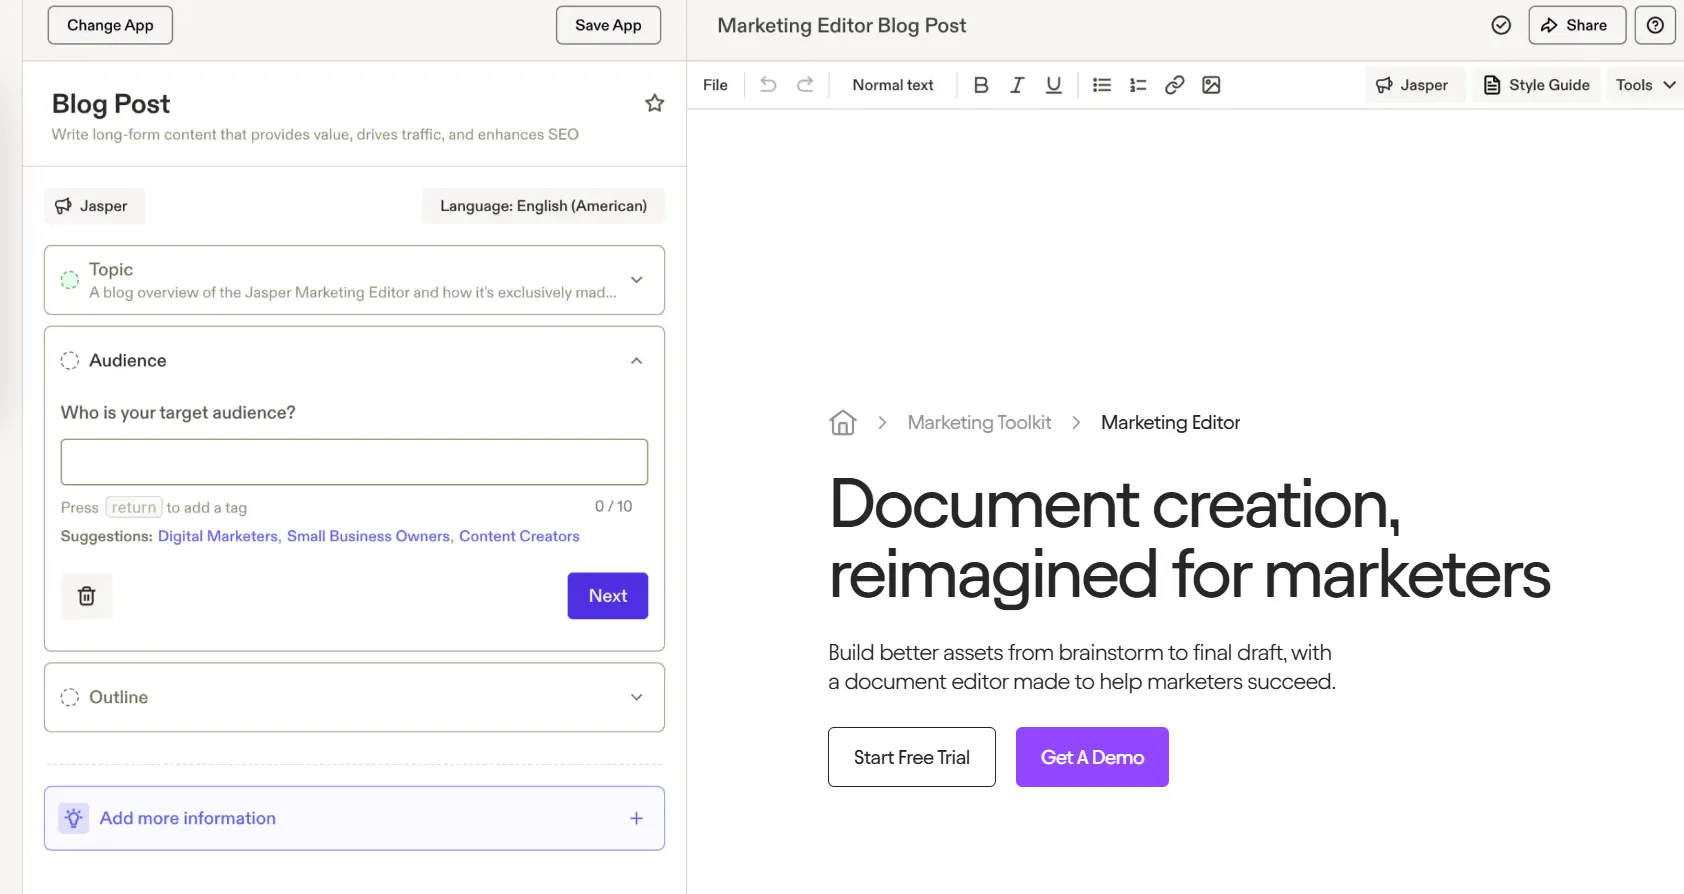The width and height of the screenshot is (1684, 894).
Task: Collapse the Audience section chevron
Action: pos(637,361)
